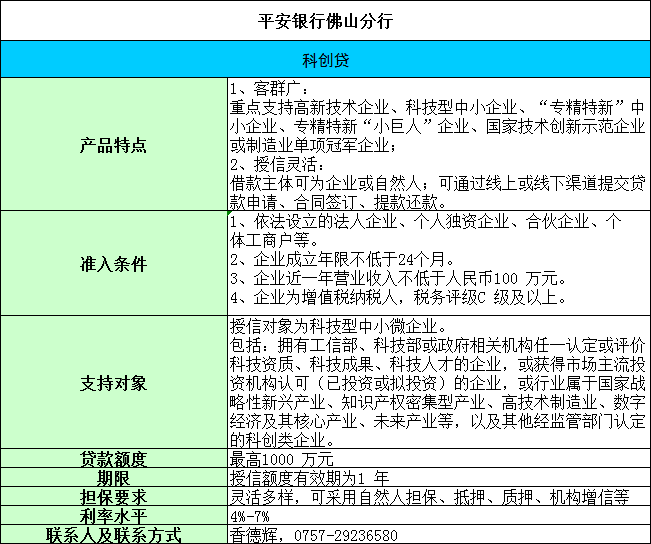Click the entry conditions cell starting '1、依法设立的法人企业'
Screen dimensions: 651x544
[x=439, y=263]
